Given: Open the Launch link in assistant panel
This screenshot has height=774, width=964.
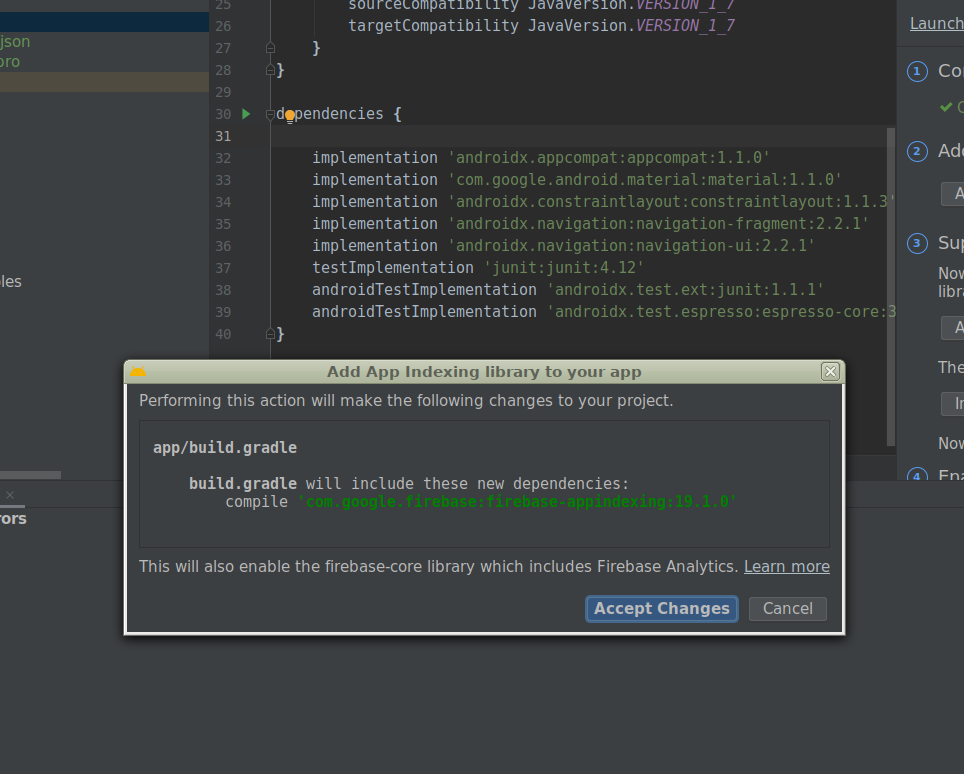Looking at the screenshot, I should [936, 24].
